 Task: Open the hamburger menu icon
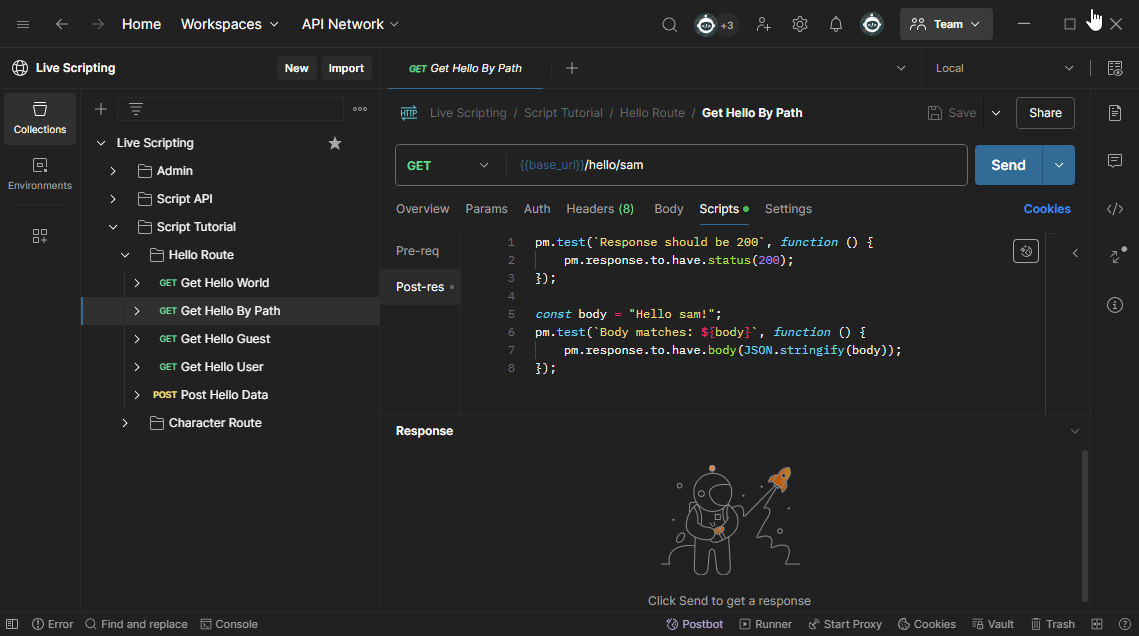click(x=23, y=24)
